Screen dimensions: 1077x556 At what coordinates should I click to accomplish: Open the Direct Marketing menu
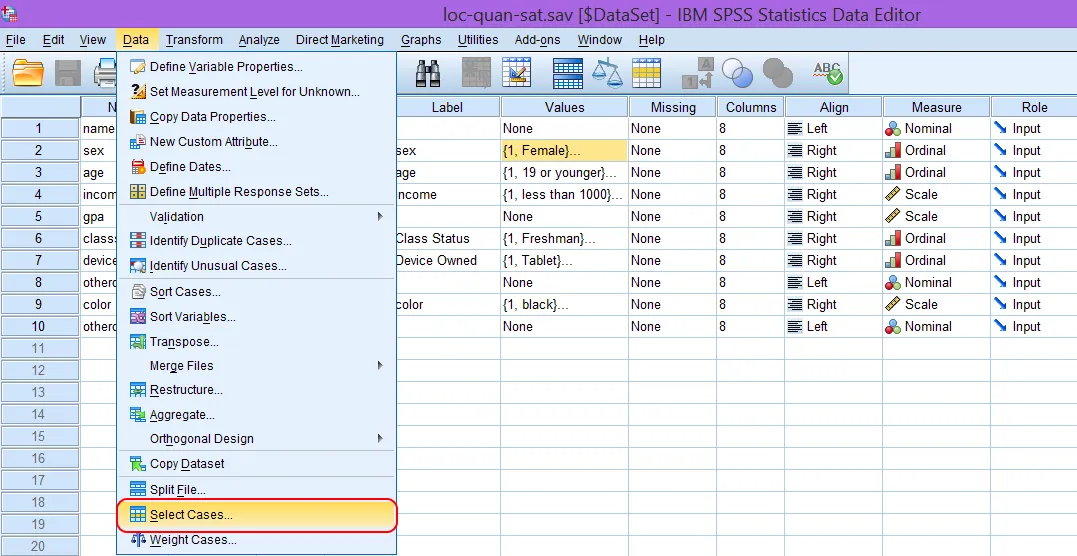pyautogui.click(x=340, y=40)
